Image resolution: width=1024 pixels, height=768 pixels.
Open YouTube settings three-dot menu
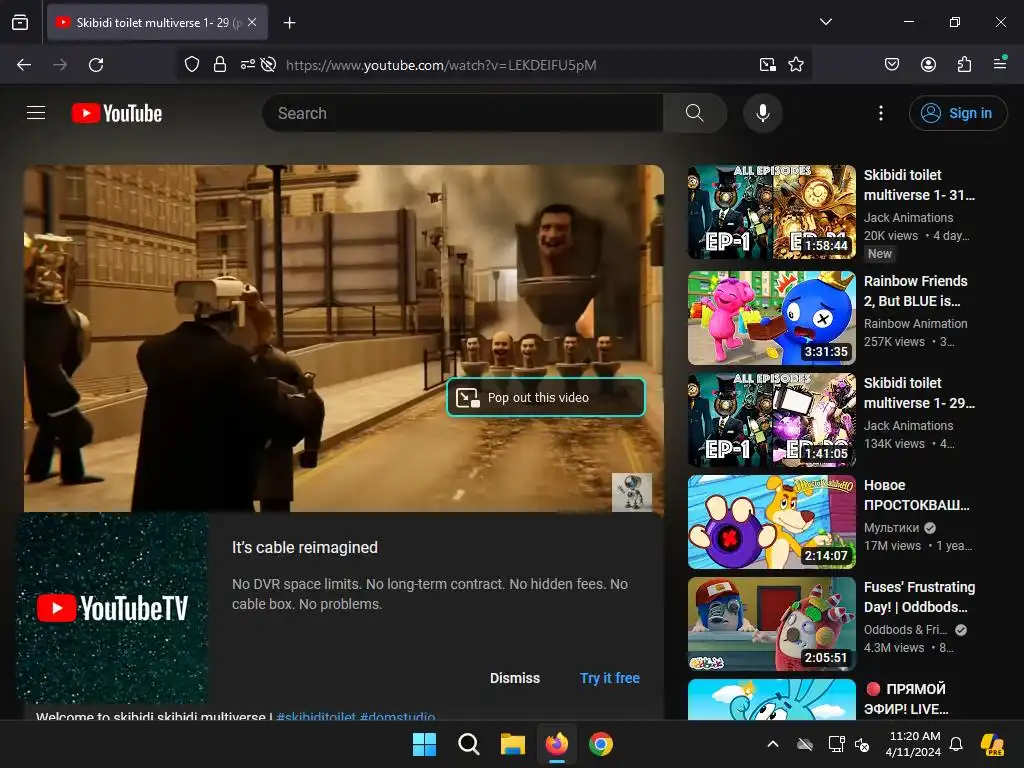pos(881,113)
